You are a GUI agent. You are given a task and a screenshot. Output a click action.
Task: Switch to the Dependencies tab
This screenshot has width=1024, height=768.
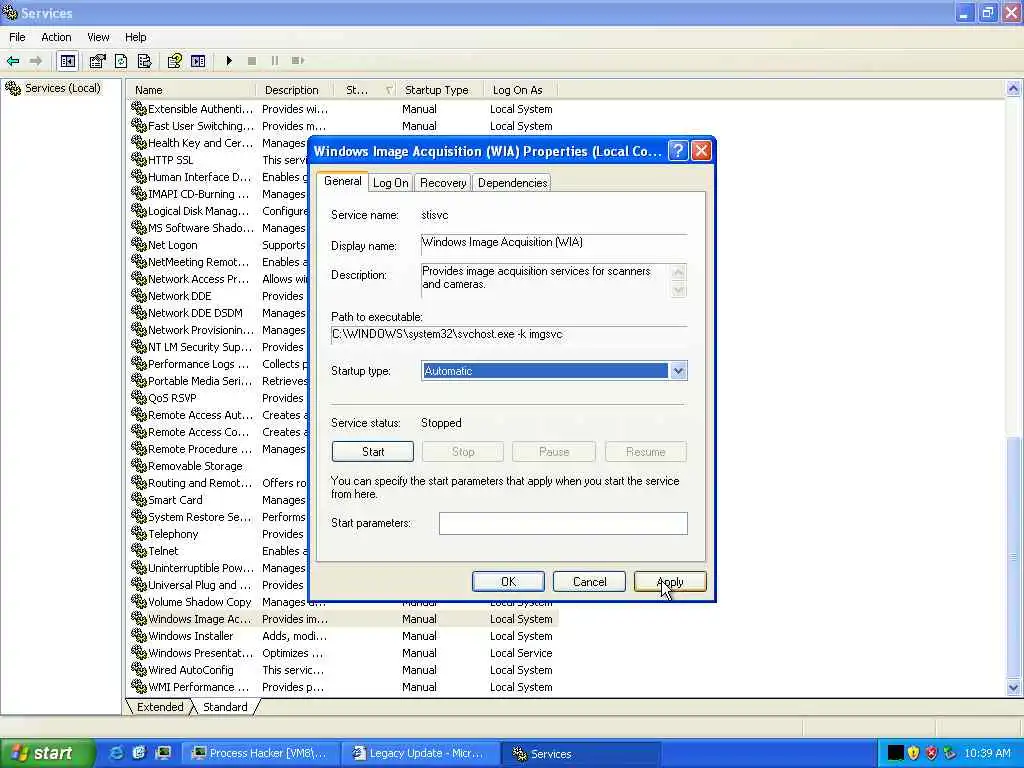click(513, 183)
